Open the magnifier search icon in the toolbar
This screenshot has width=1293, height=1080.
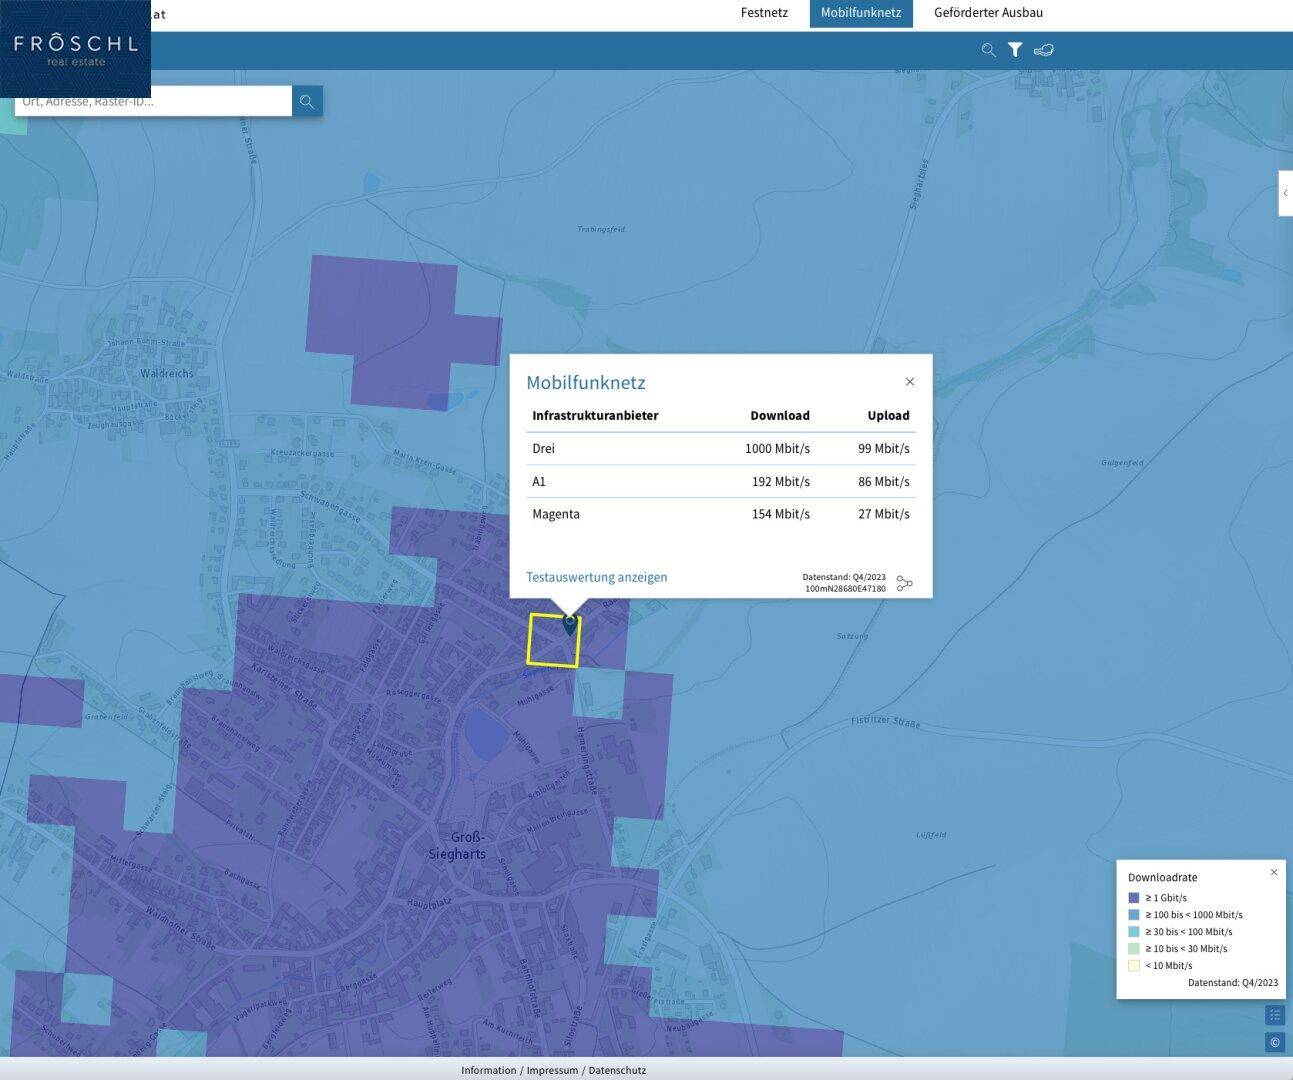(988, 50)
